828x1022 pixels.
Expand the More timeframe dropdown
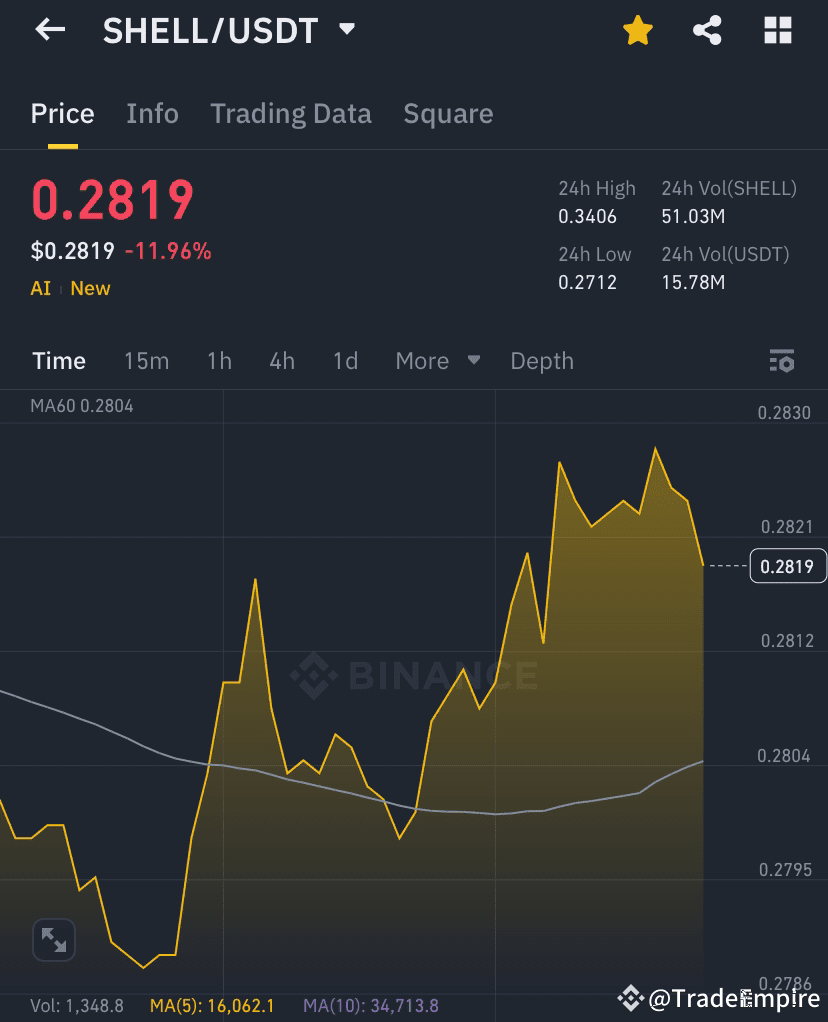pos(438,361)
